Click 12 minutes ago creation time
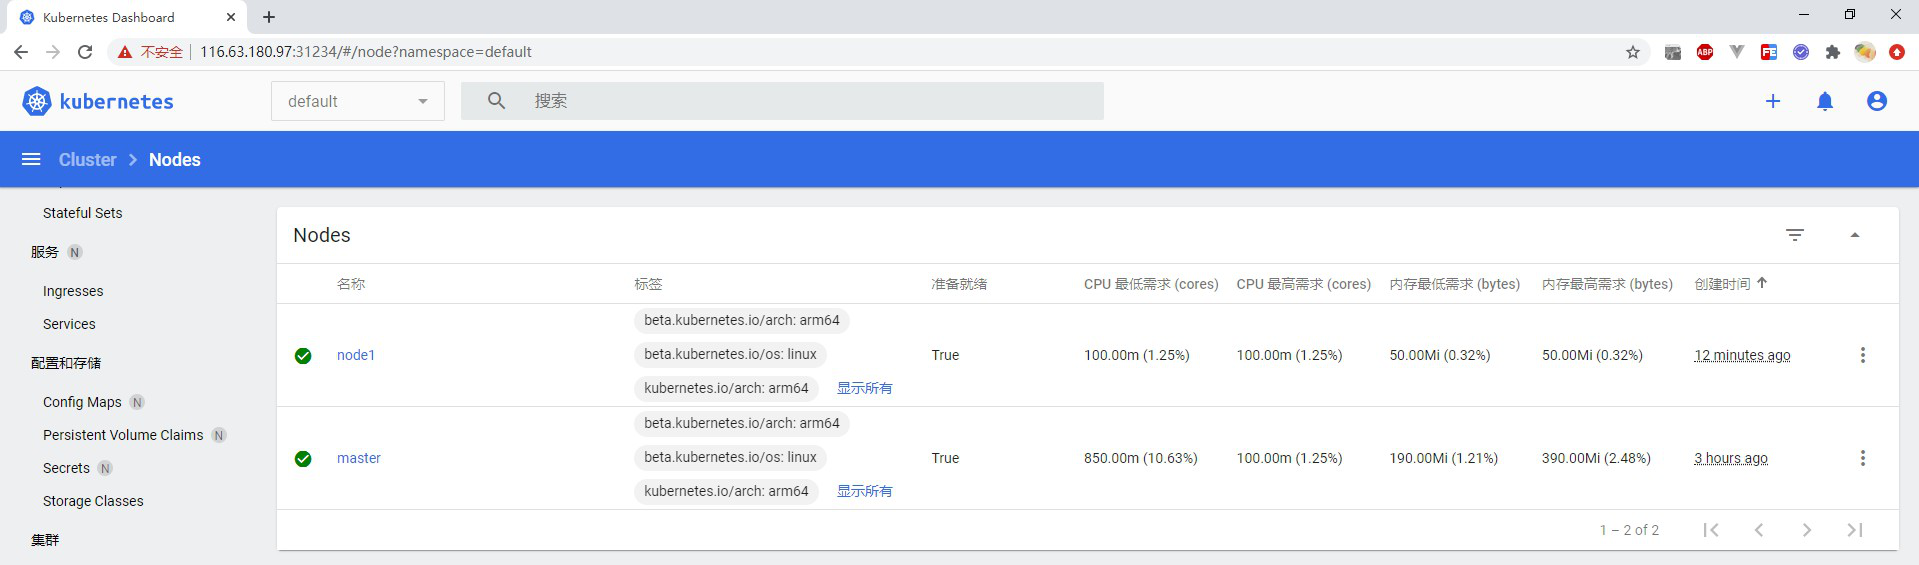1919x565 pixels. pyautogui.click(x=1742, y=355)
